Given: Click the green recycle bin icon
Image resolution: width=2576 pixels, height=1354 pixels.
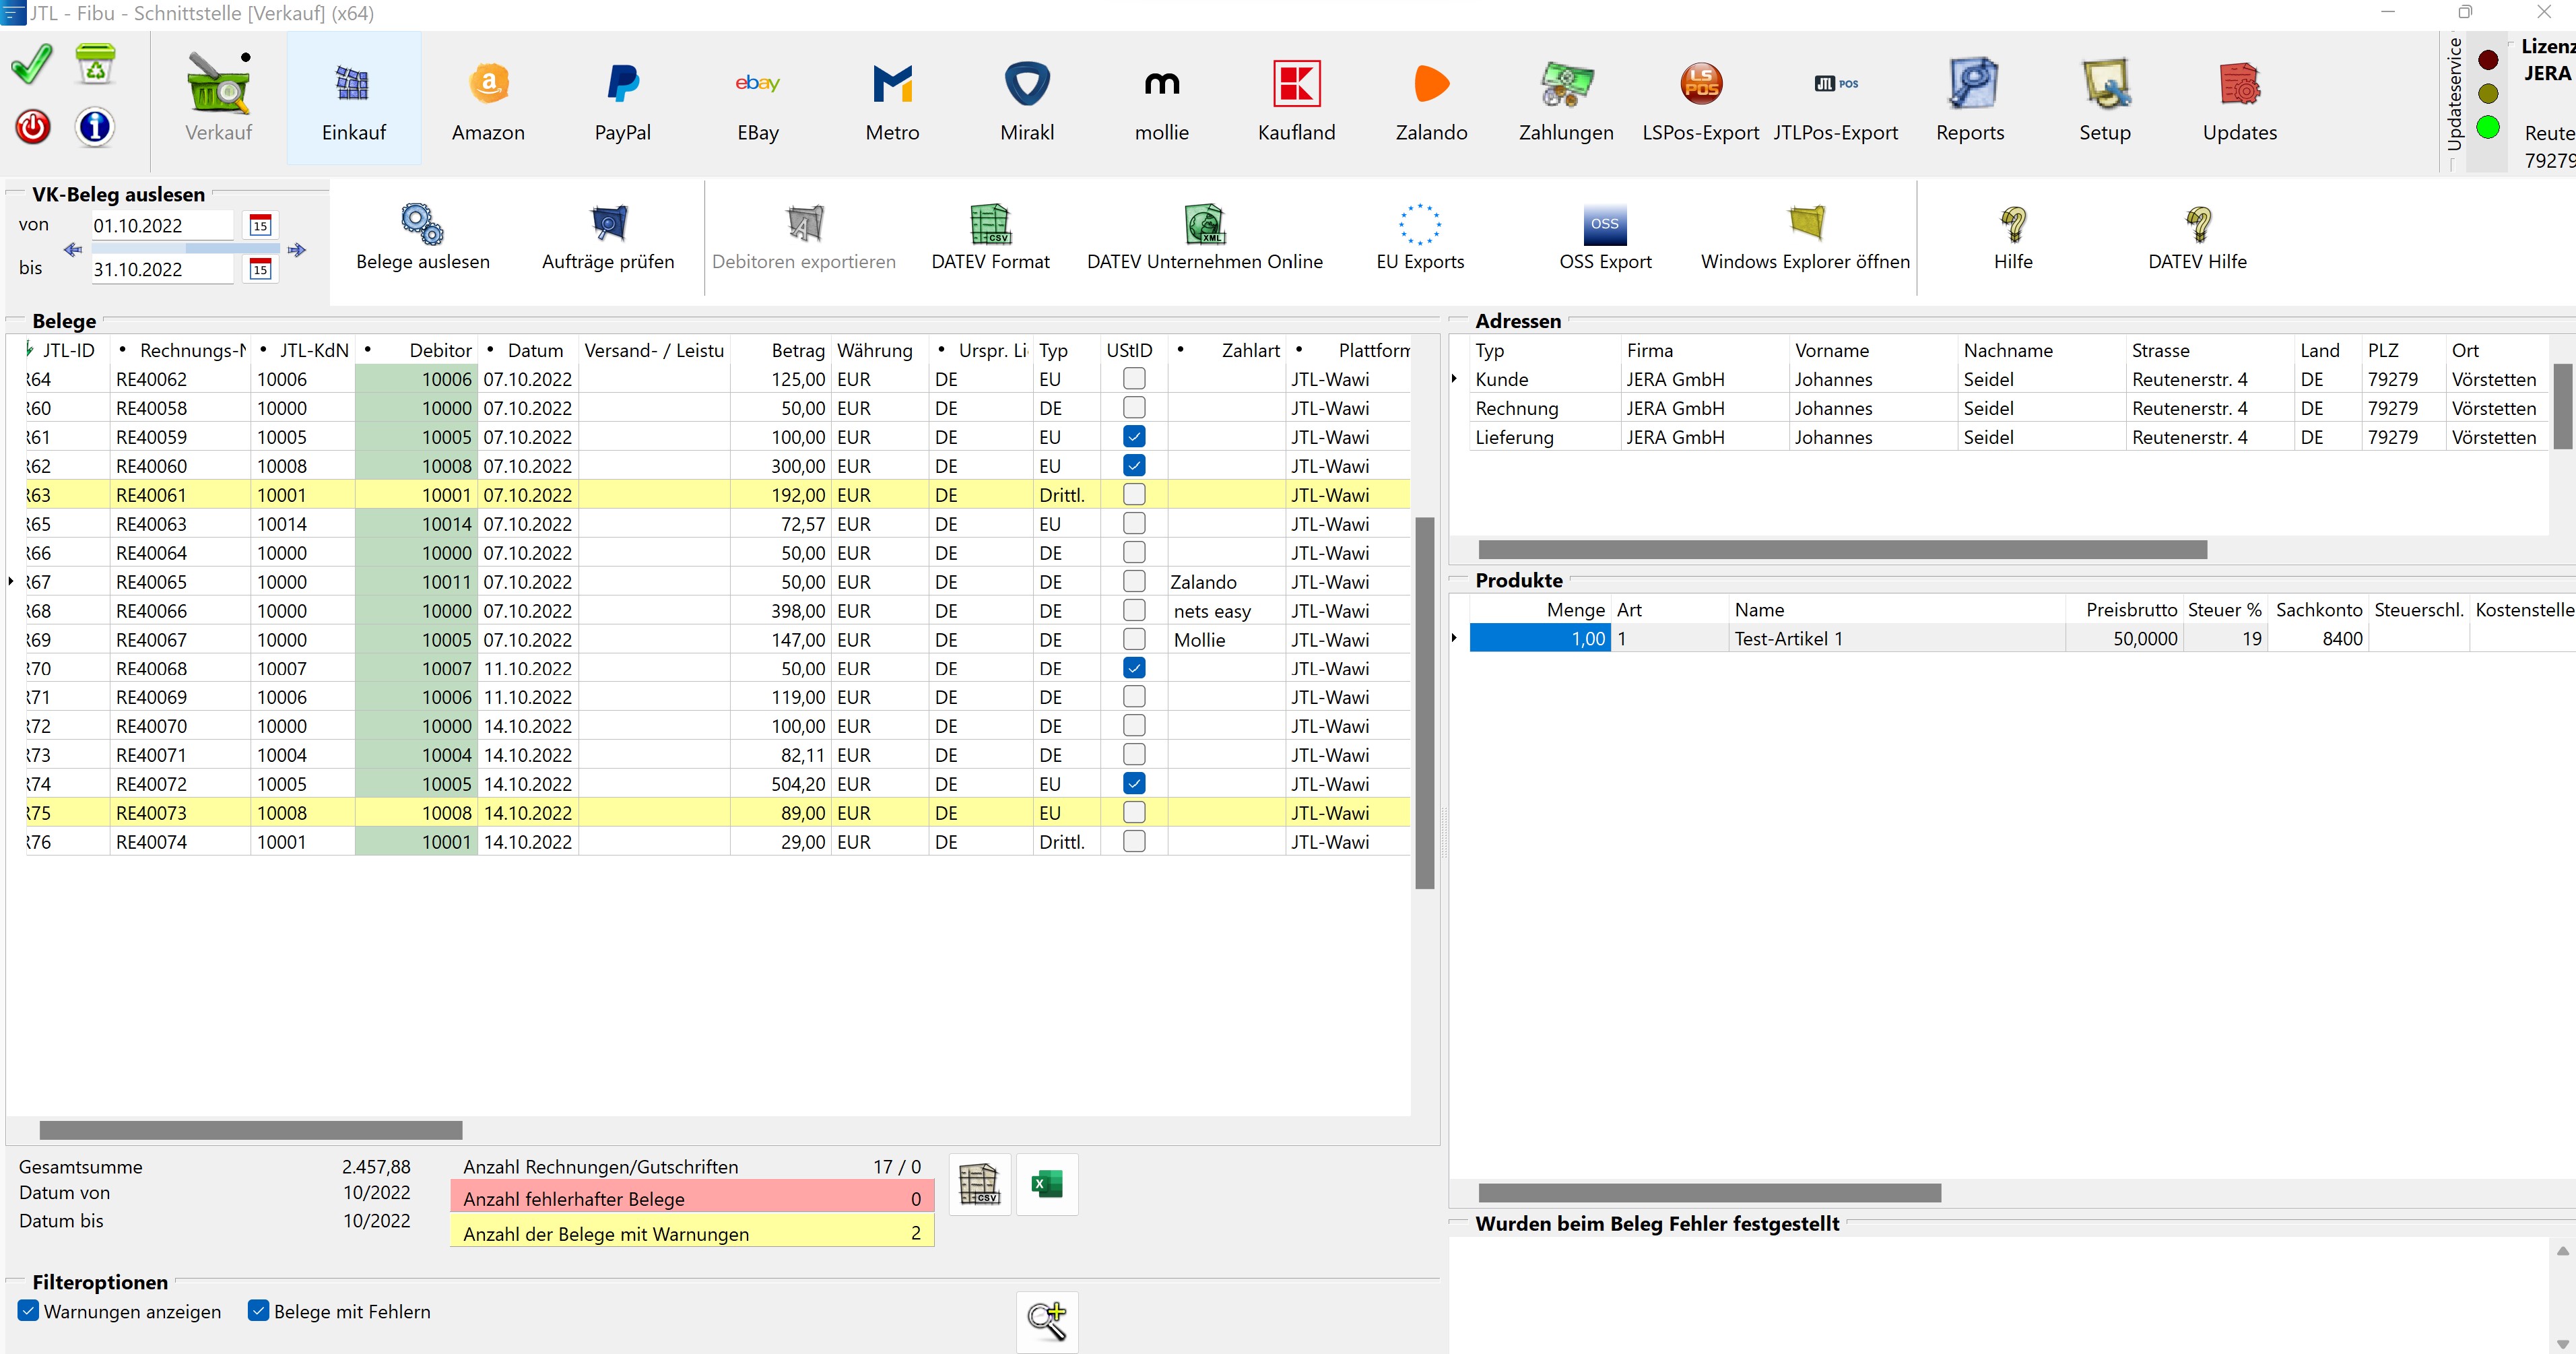Looking at the screenshot, I should click(x=96, y=64).
